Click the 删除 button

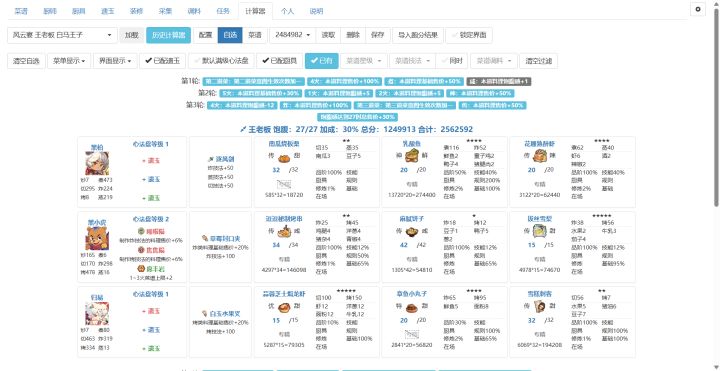[353, 35]
